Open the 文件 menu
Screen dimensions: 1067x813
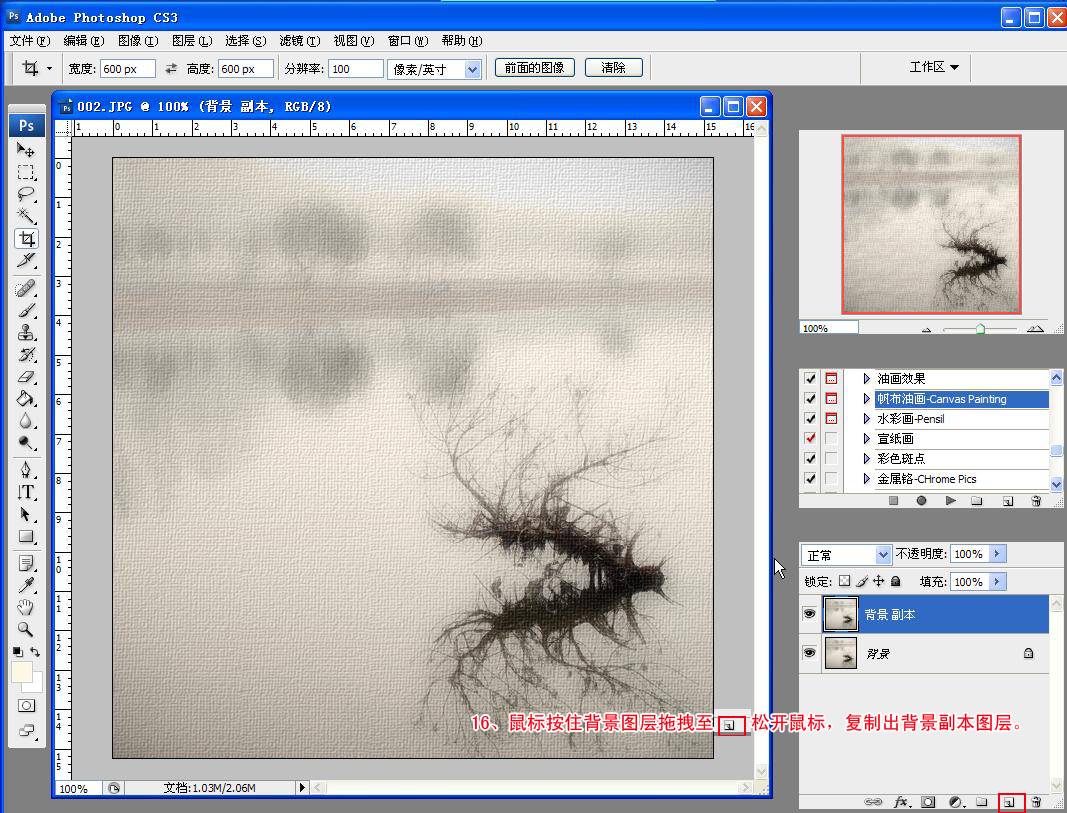pos(30,41)
